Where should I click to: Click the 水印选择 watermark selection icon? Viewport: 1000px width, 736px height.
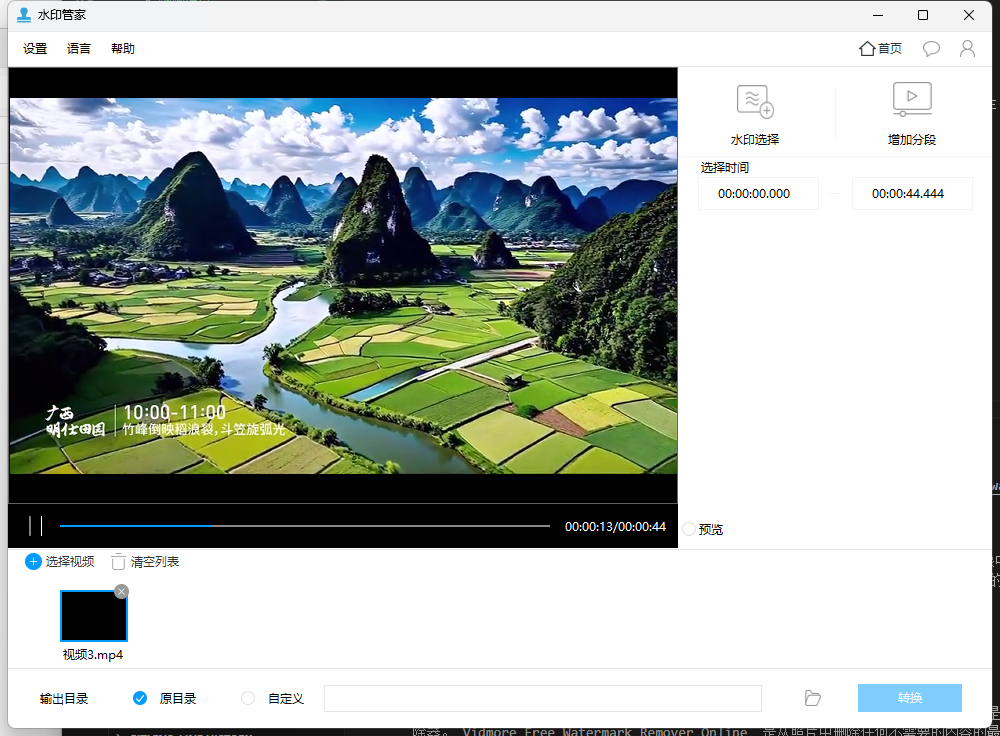[754, 101]
